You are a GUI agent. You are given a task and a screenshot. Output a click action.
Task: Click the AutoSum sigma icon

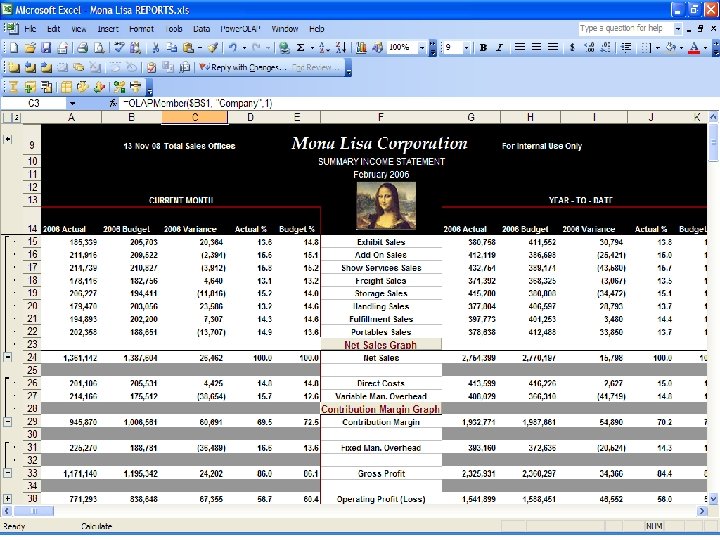click(x=300, y=47)
